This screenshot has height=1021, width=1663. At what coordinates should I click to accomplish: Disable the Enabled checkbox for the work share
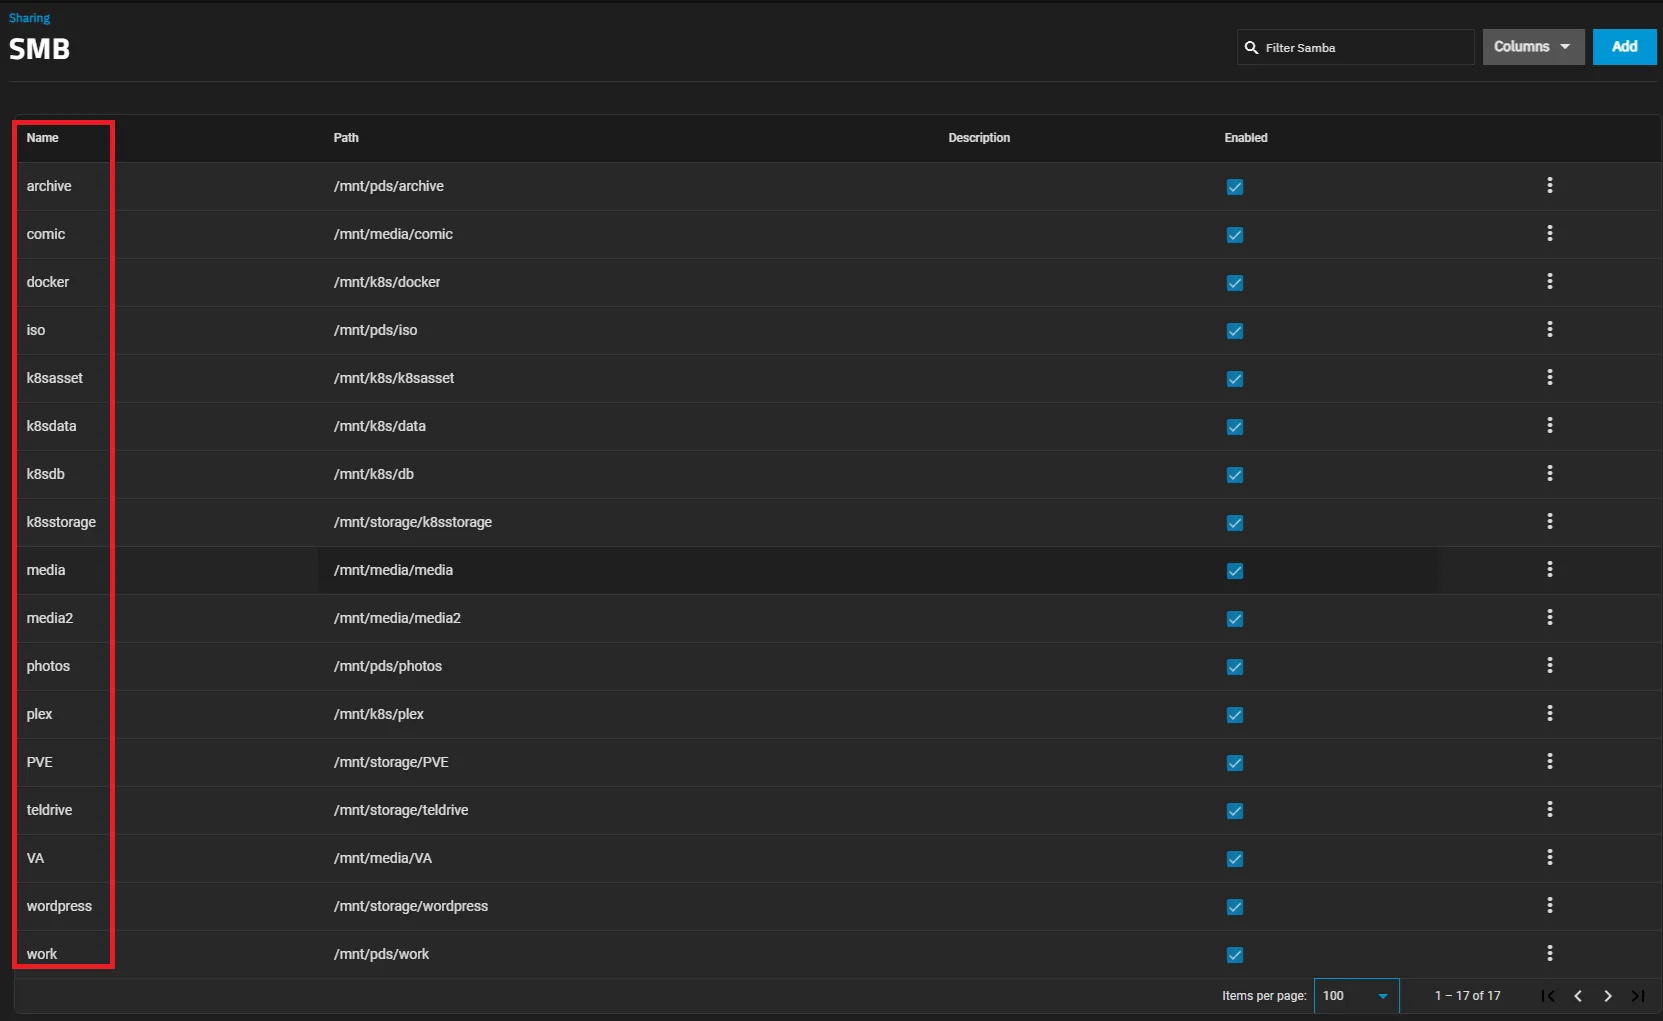[x=1234, y=955]
